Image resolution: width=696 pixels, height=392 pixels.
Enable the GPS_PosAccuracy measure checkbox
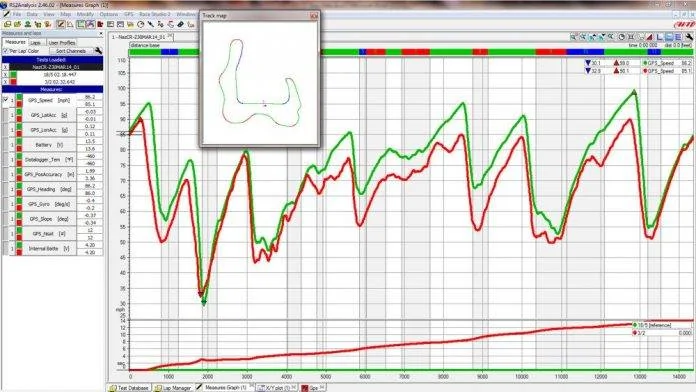click(x=5, y=174)
